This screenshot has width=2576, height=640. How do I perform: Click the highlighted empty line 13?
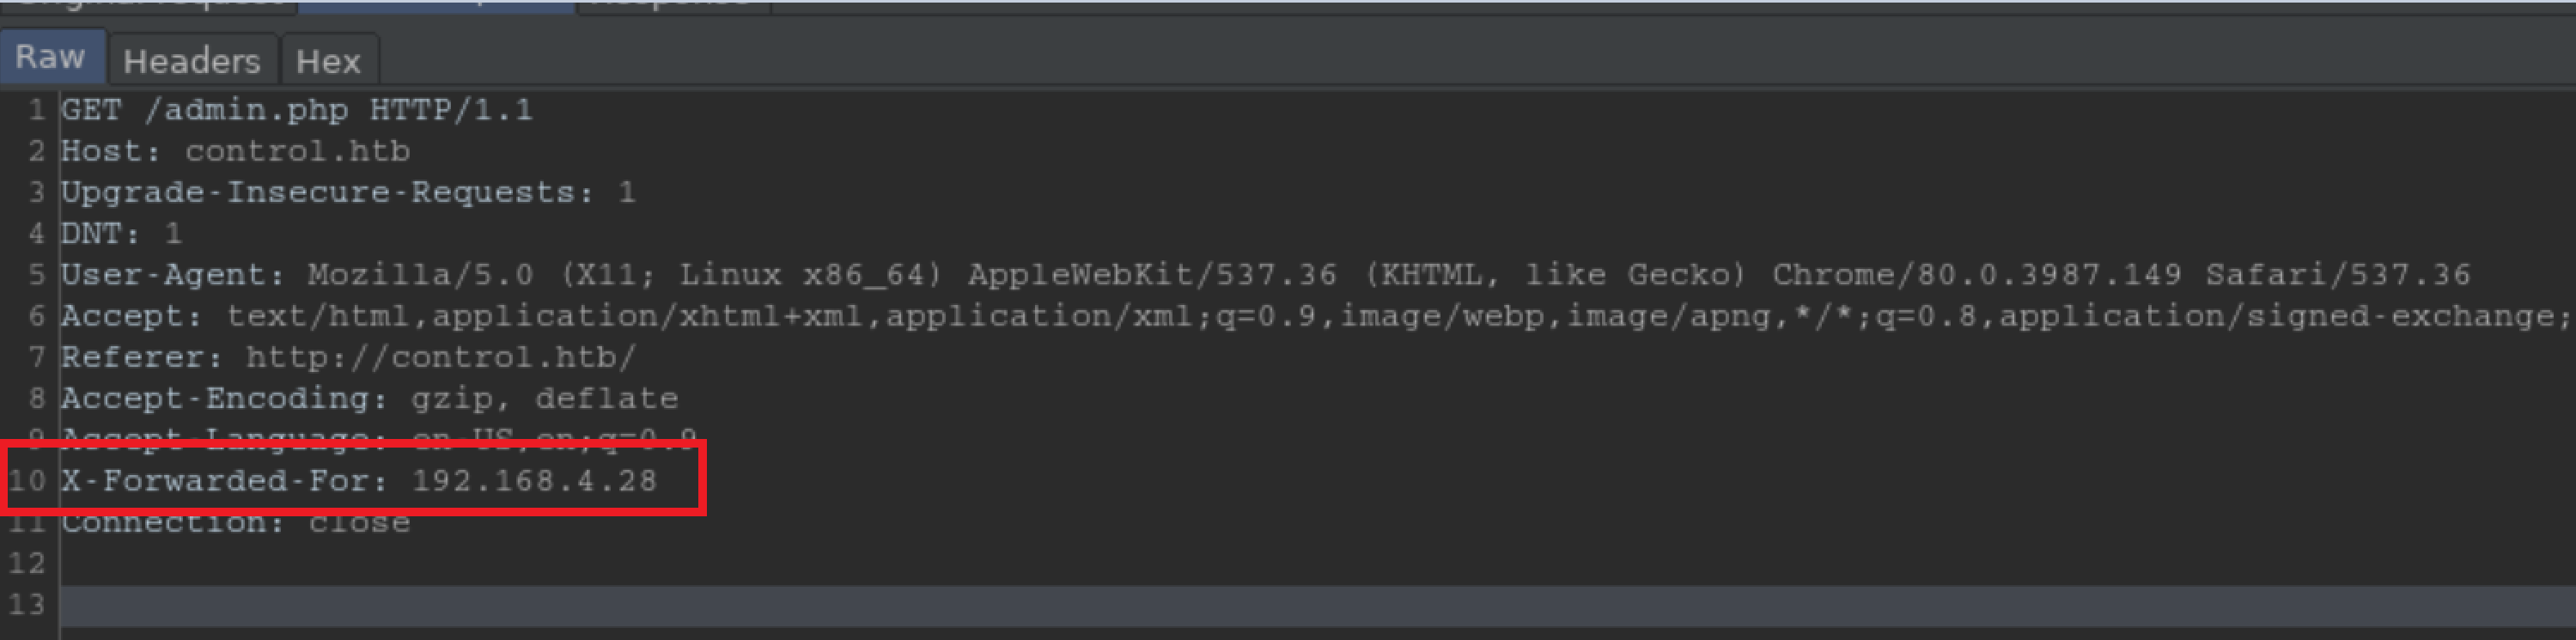(1300, 605)
